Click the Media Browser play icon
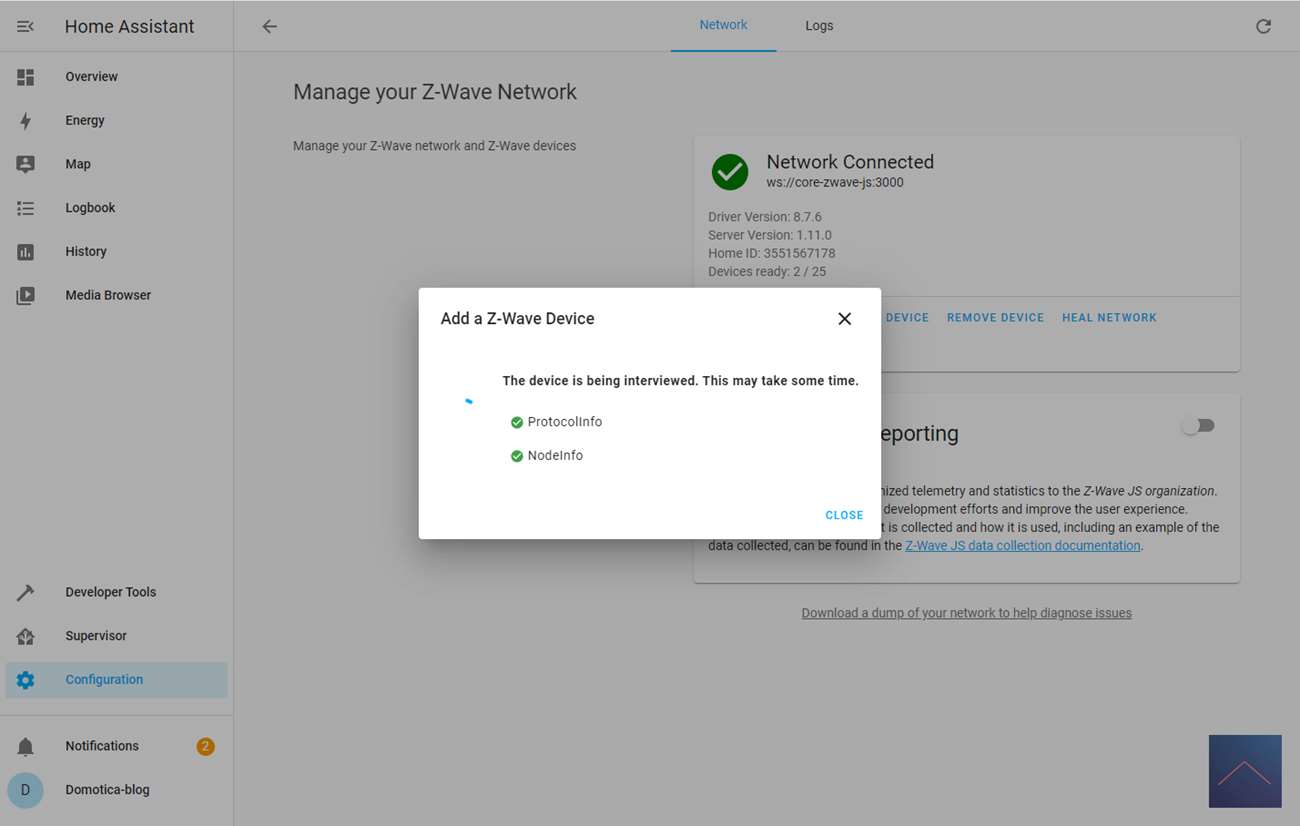 [x=25, y=296]
